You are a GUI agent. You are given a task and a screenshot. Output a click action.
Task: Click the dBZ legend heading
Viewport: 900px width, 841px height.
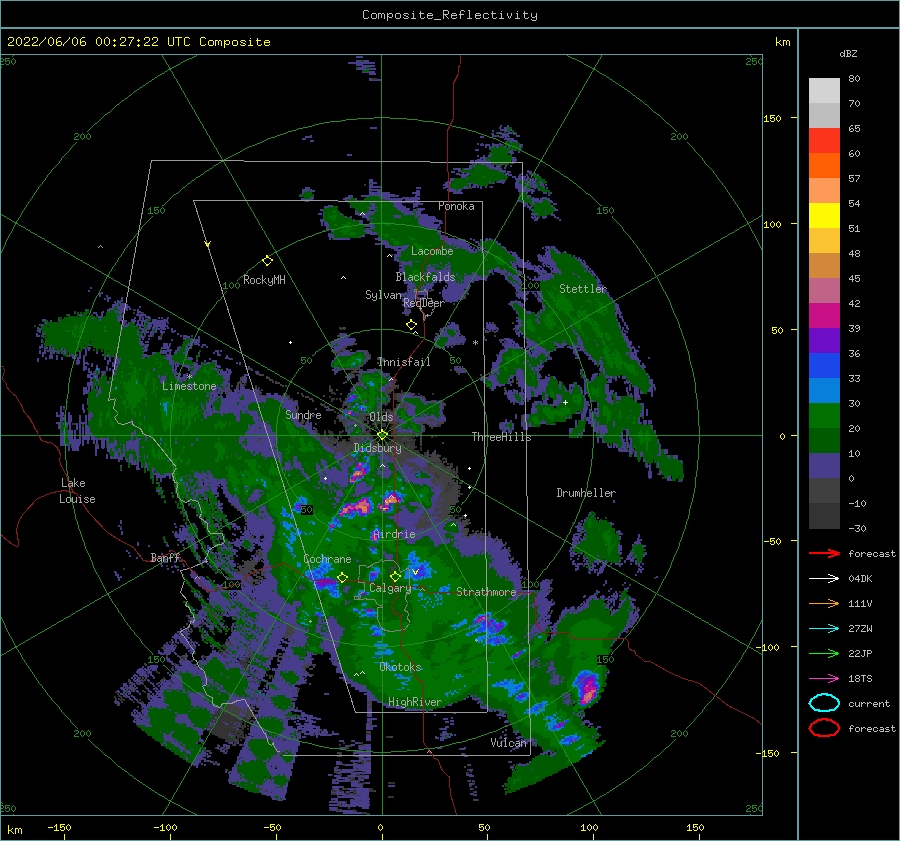coord(848,53)
